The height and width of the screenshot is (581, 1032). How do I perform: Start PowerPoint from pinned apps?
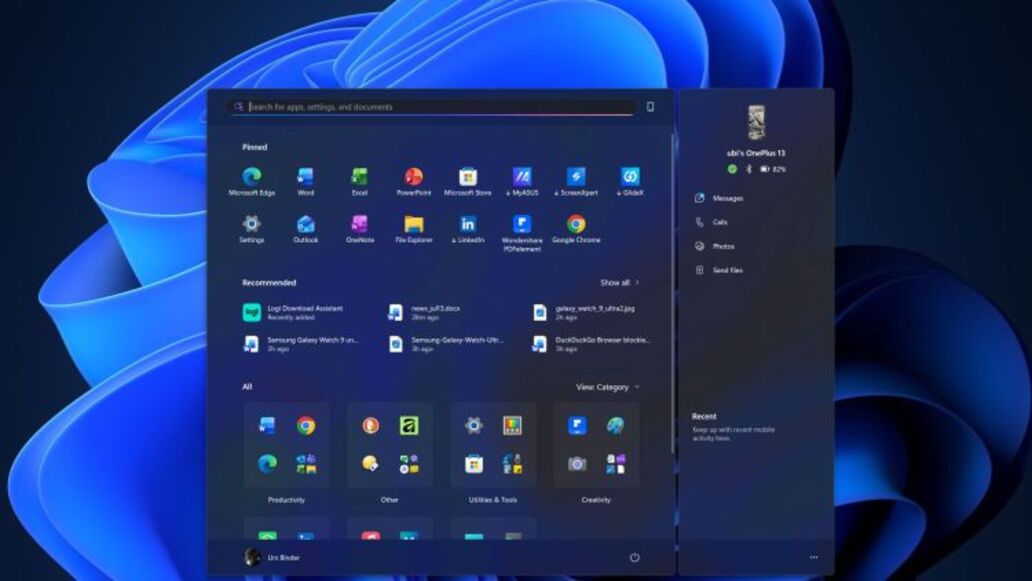tap(413, 181)
